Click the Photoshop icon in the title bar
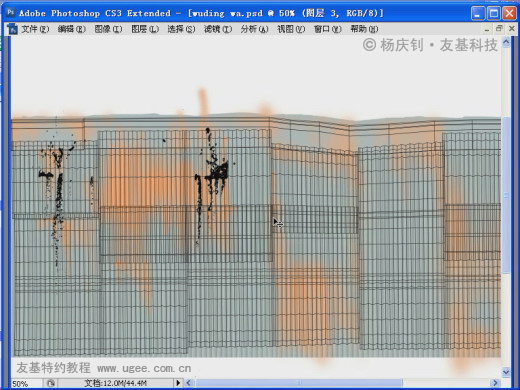Viewport: 520px width, 390px height. pyautogui.click(x=10, y=13)
